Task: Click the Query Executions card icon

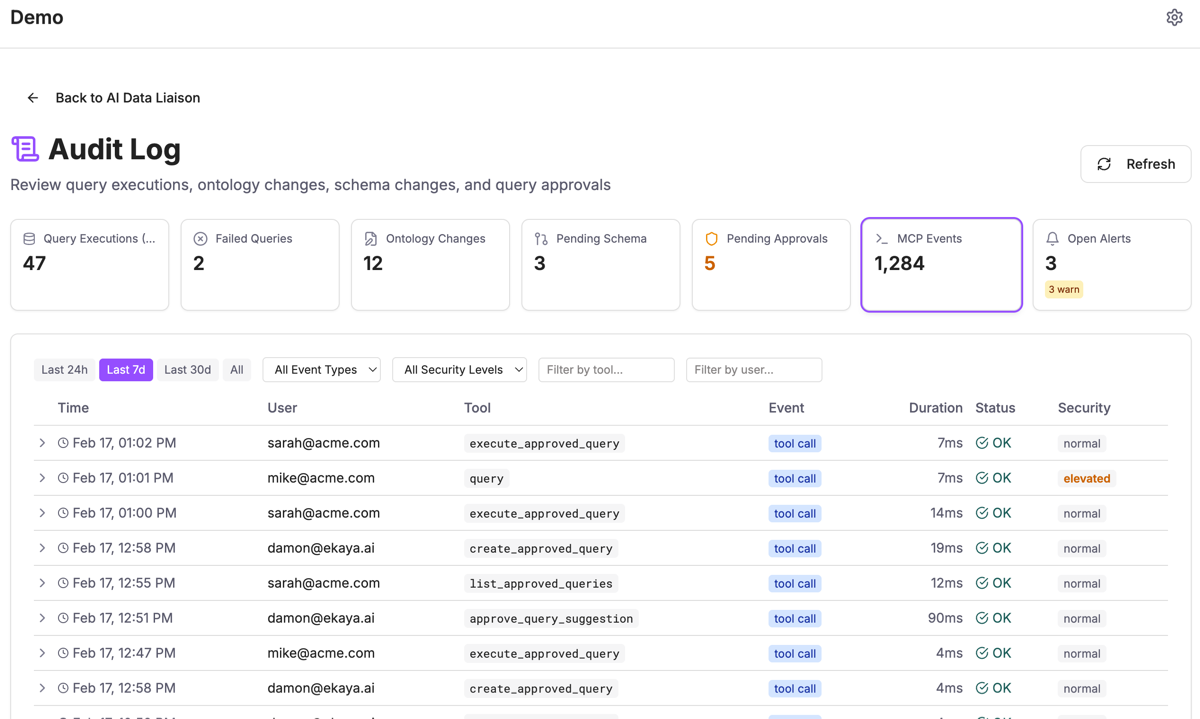Action: point(28,238)
